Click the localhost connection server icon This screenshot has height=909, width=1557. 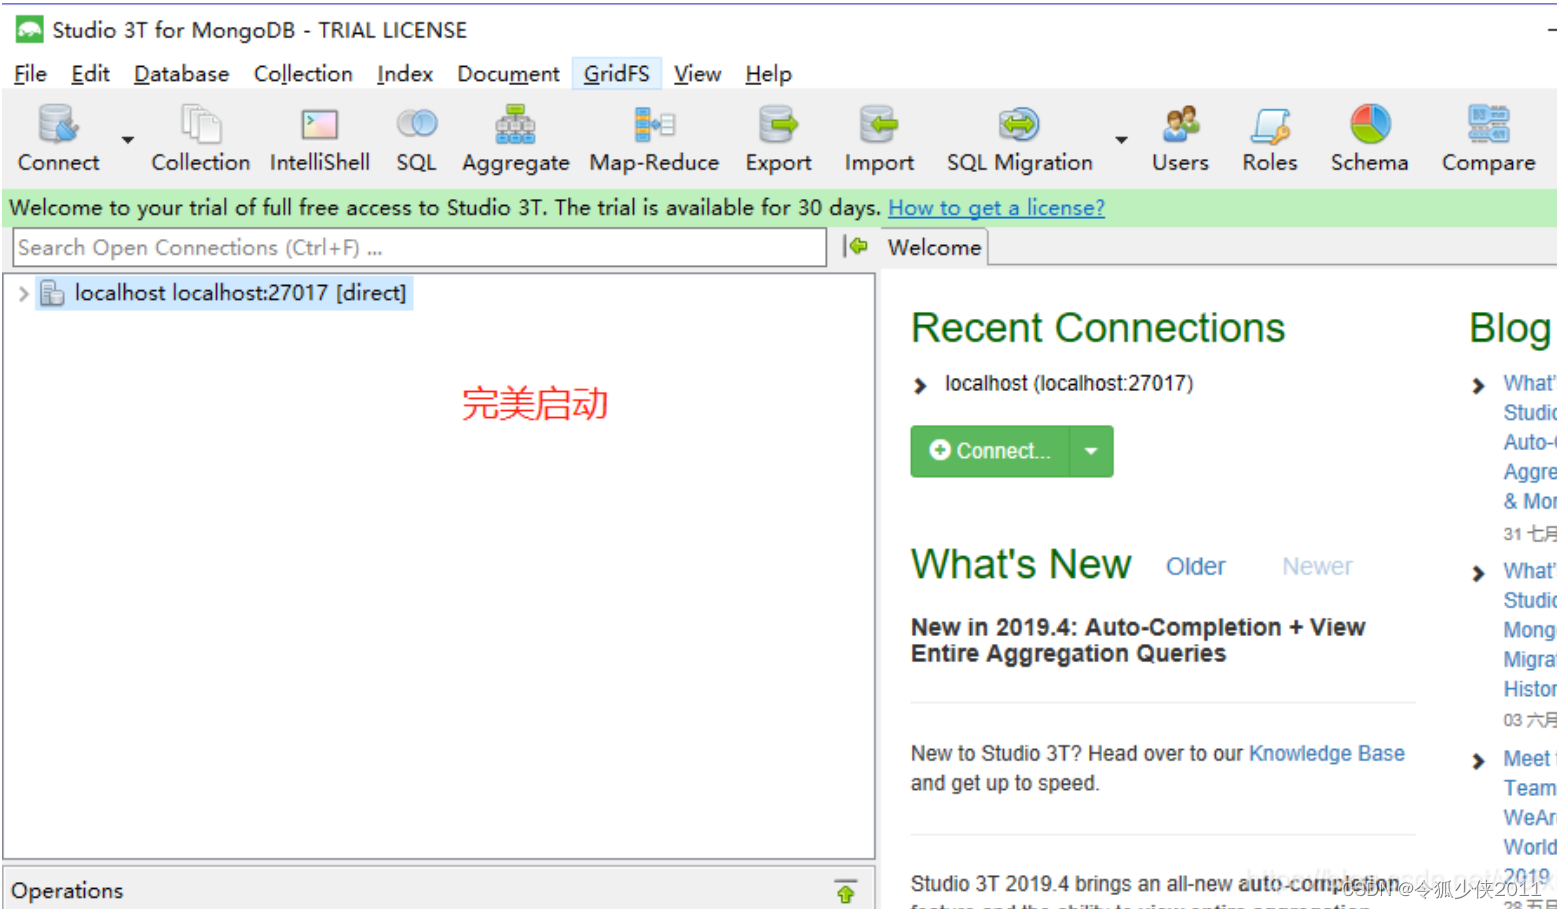[52, 293]
